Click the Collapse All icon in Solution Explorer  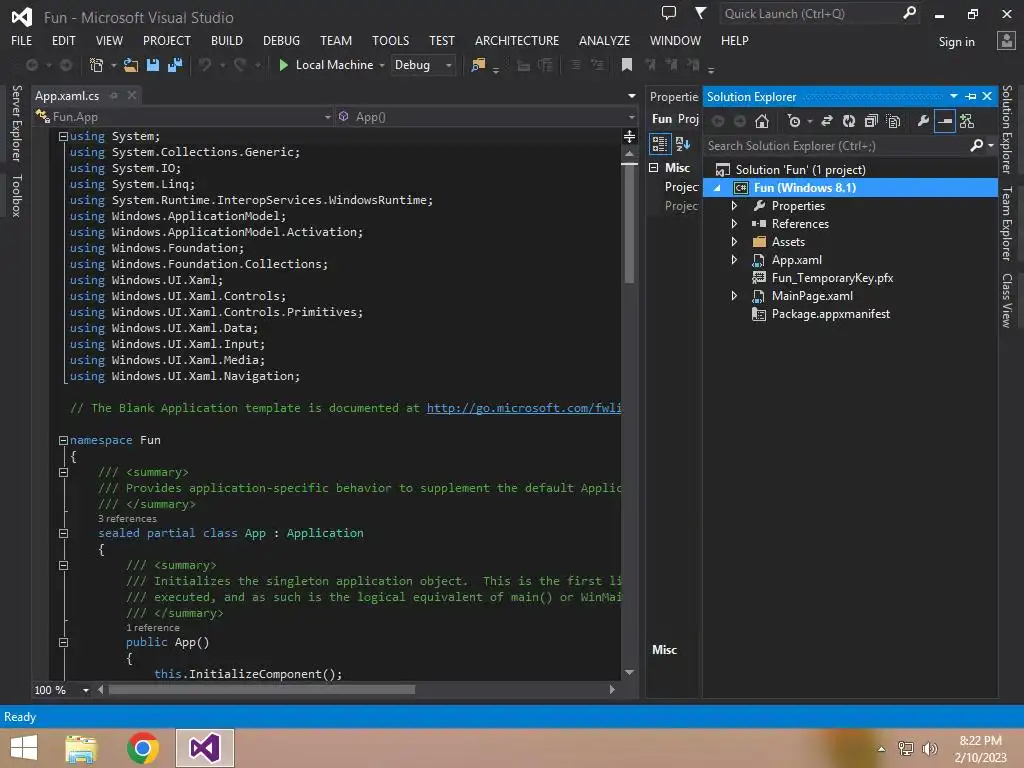[x=871, y=121]
